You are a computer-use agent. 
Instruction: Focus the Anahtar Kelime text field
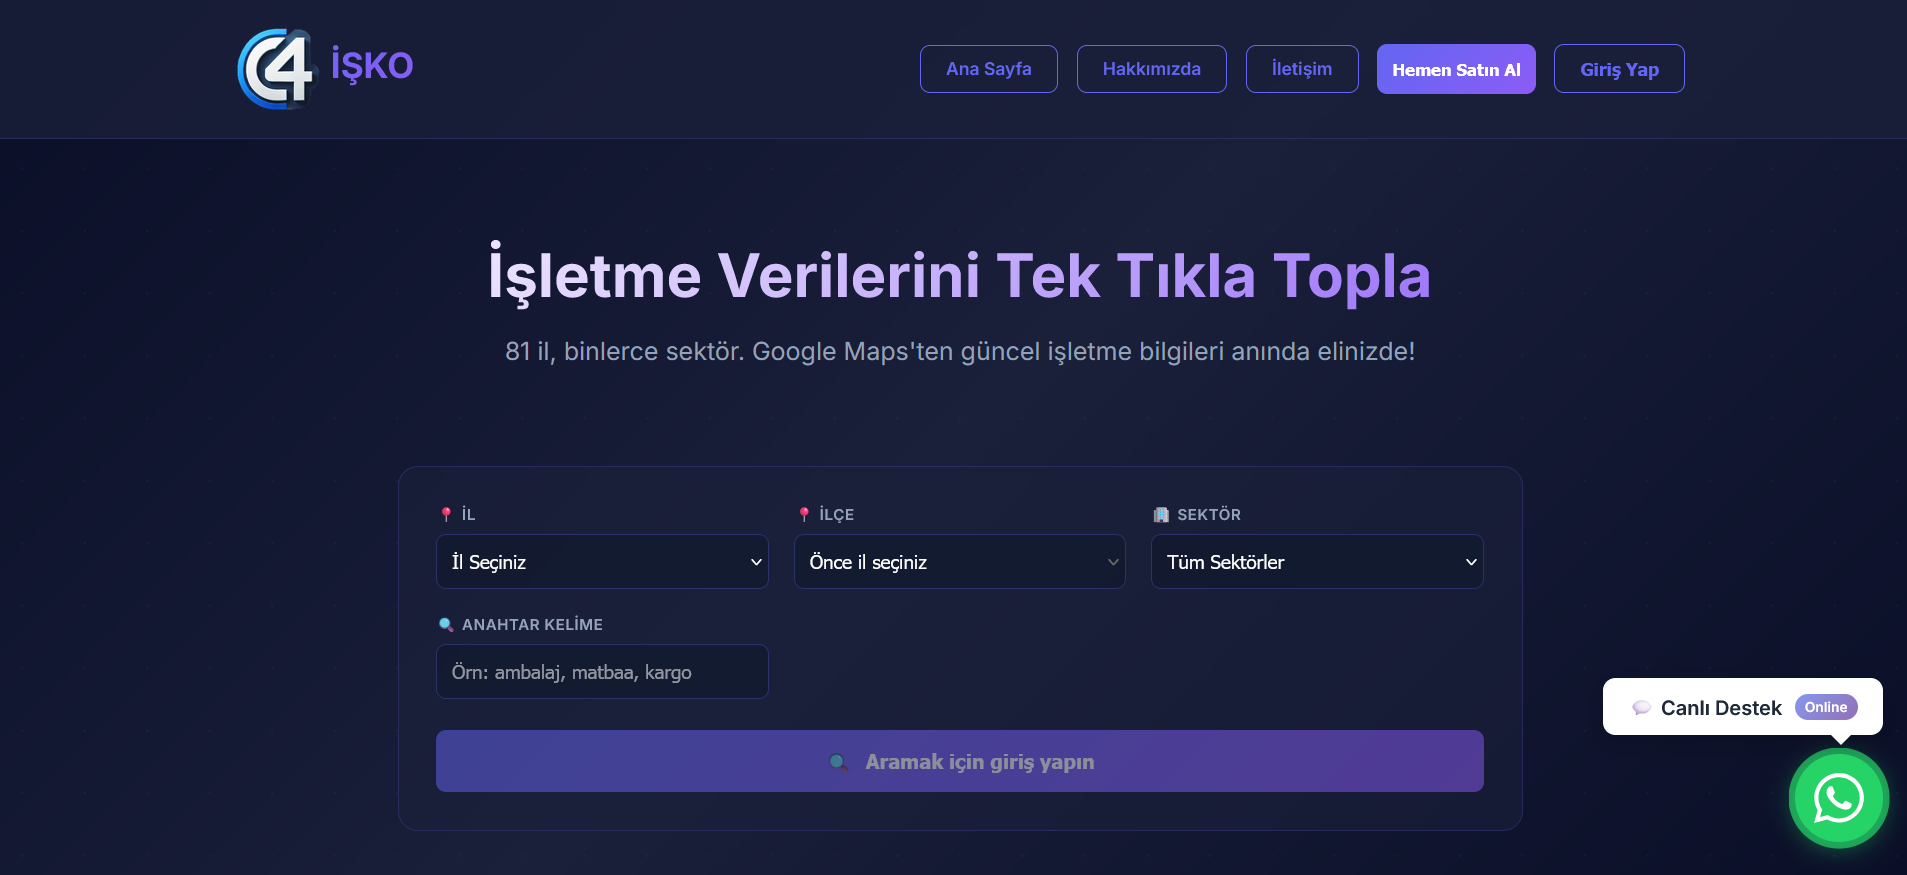coord(602,672)
